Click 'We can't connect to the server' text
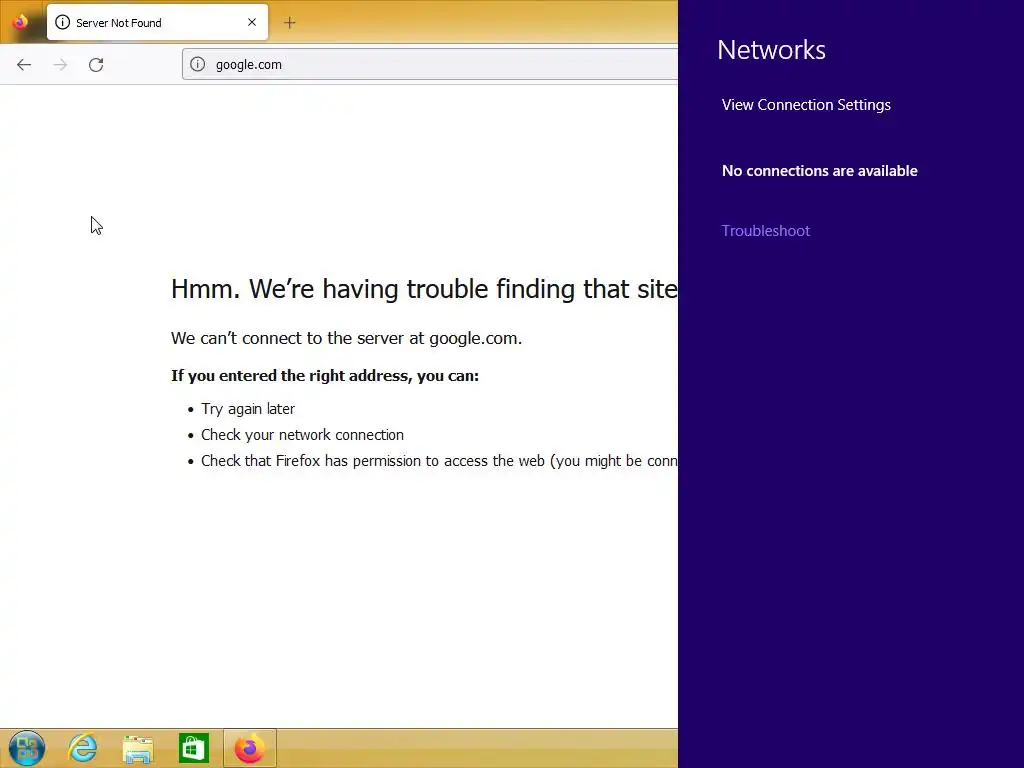The width and height of the screenshot is (1024, 768). (x=346, y=338)
